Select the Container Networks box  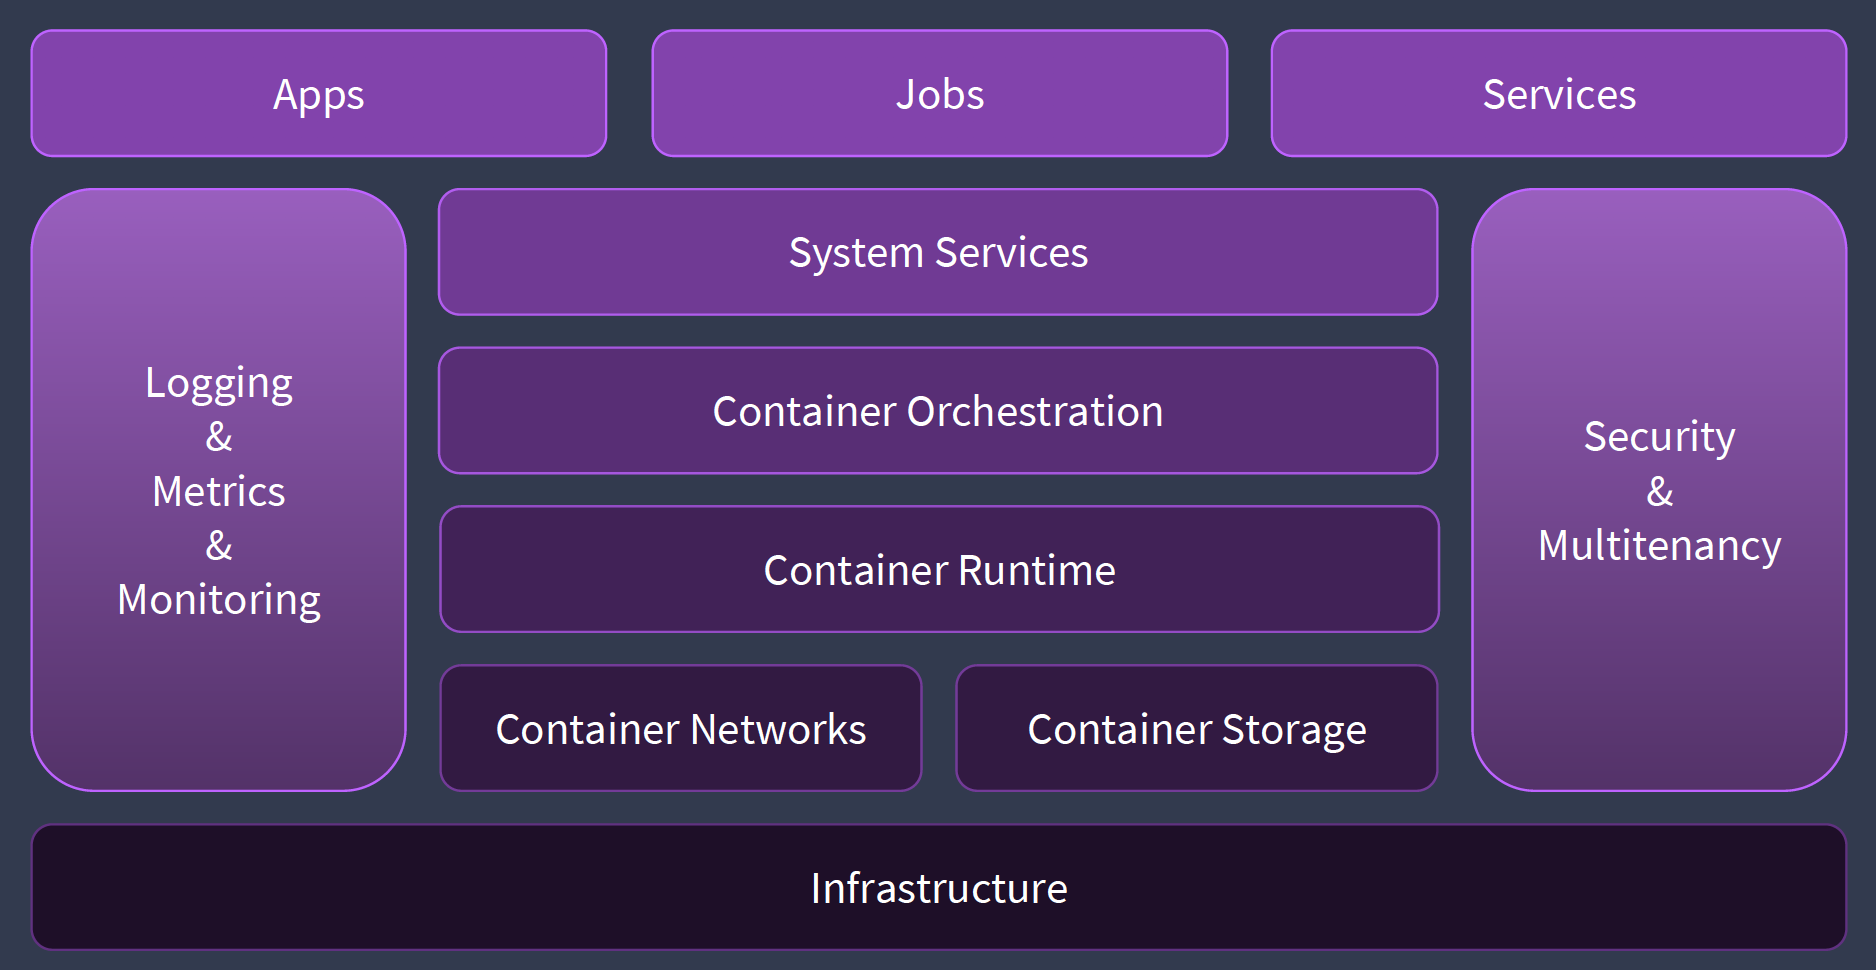pos(680,729)
